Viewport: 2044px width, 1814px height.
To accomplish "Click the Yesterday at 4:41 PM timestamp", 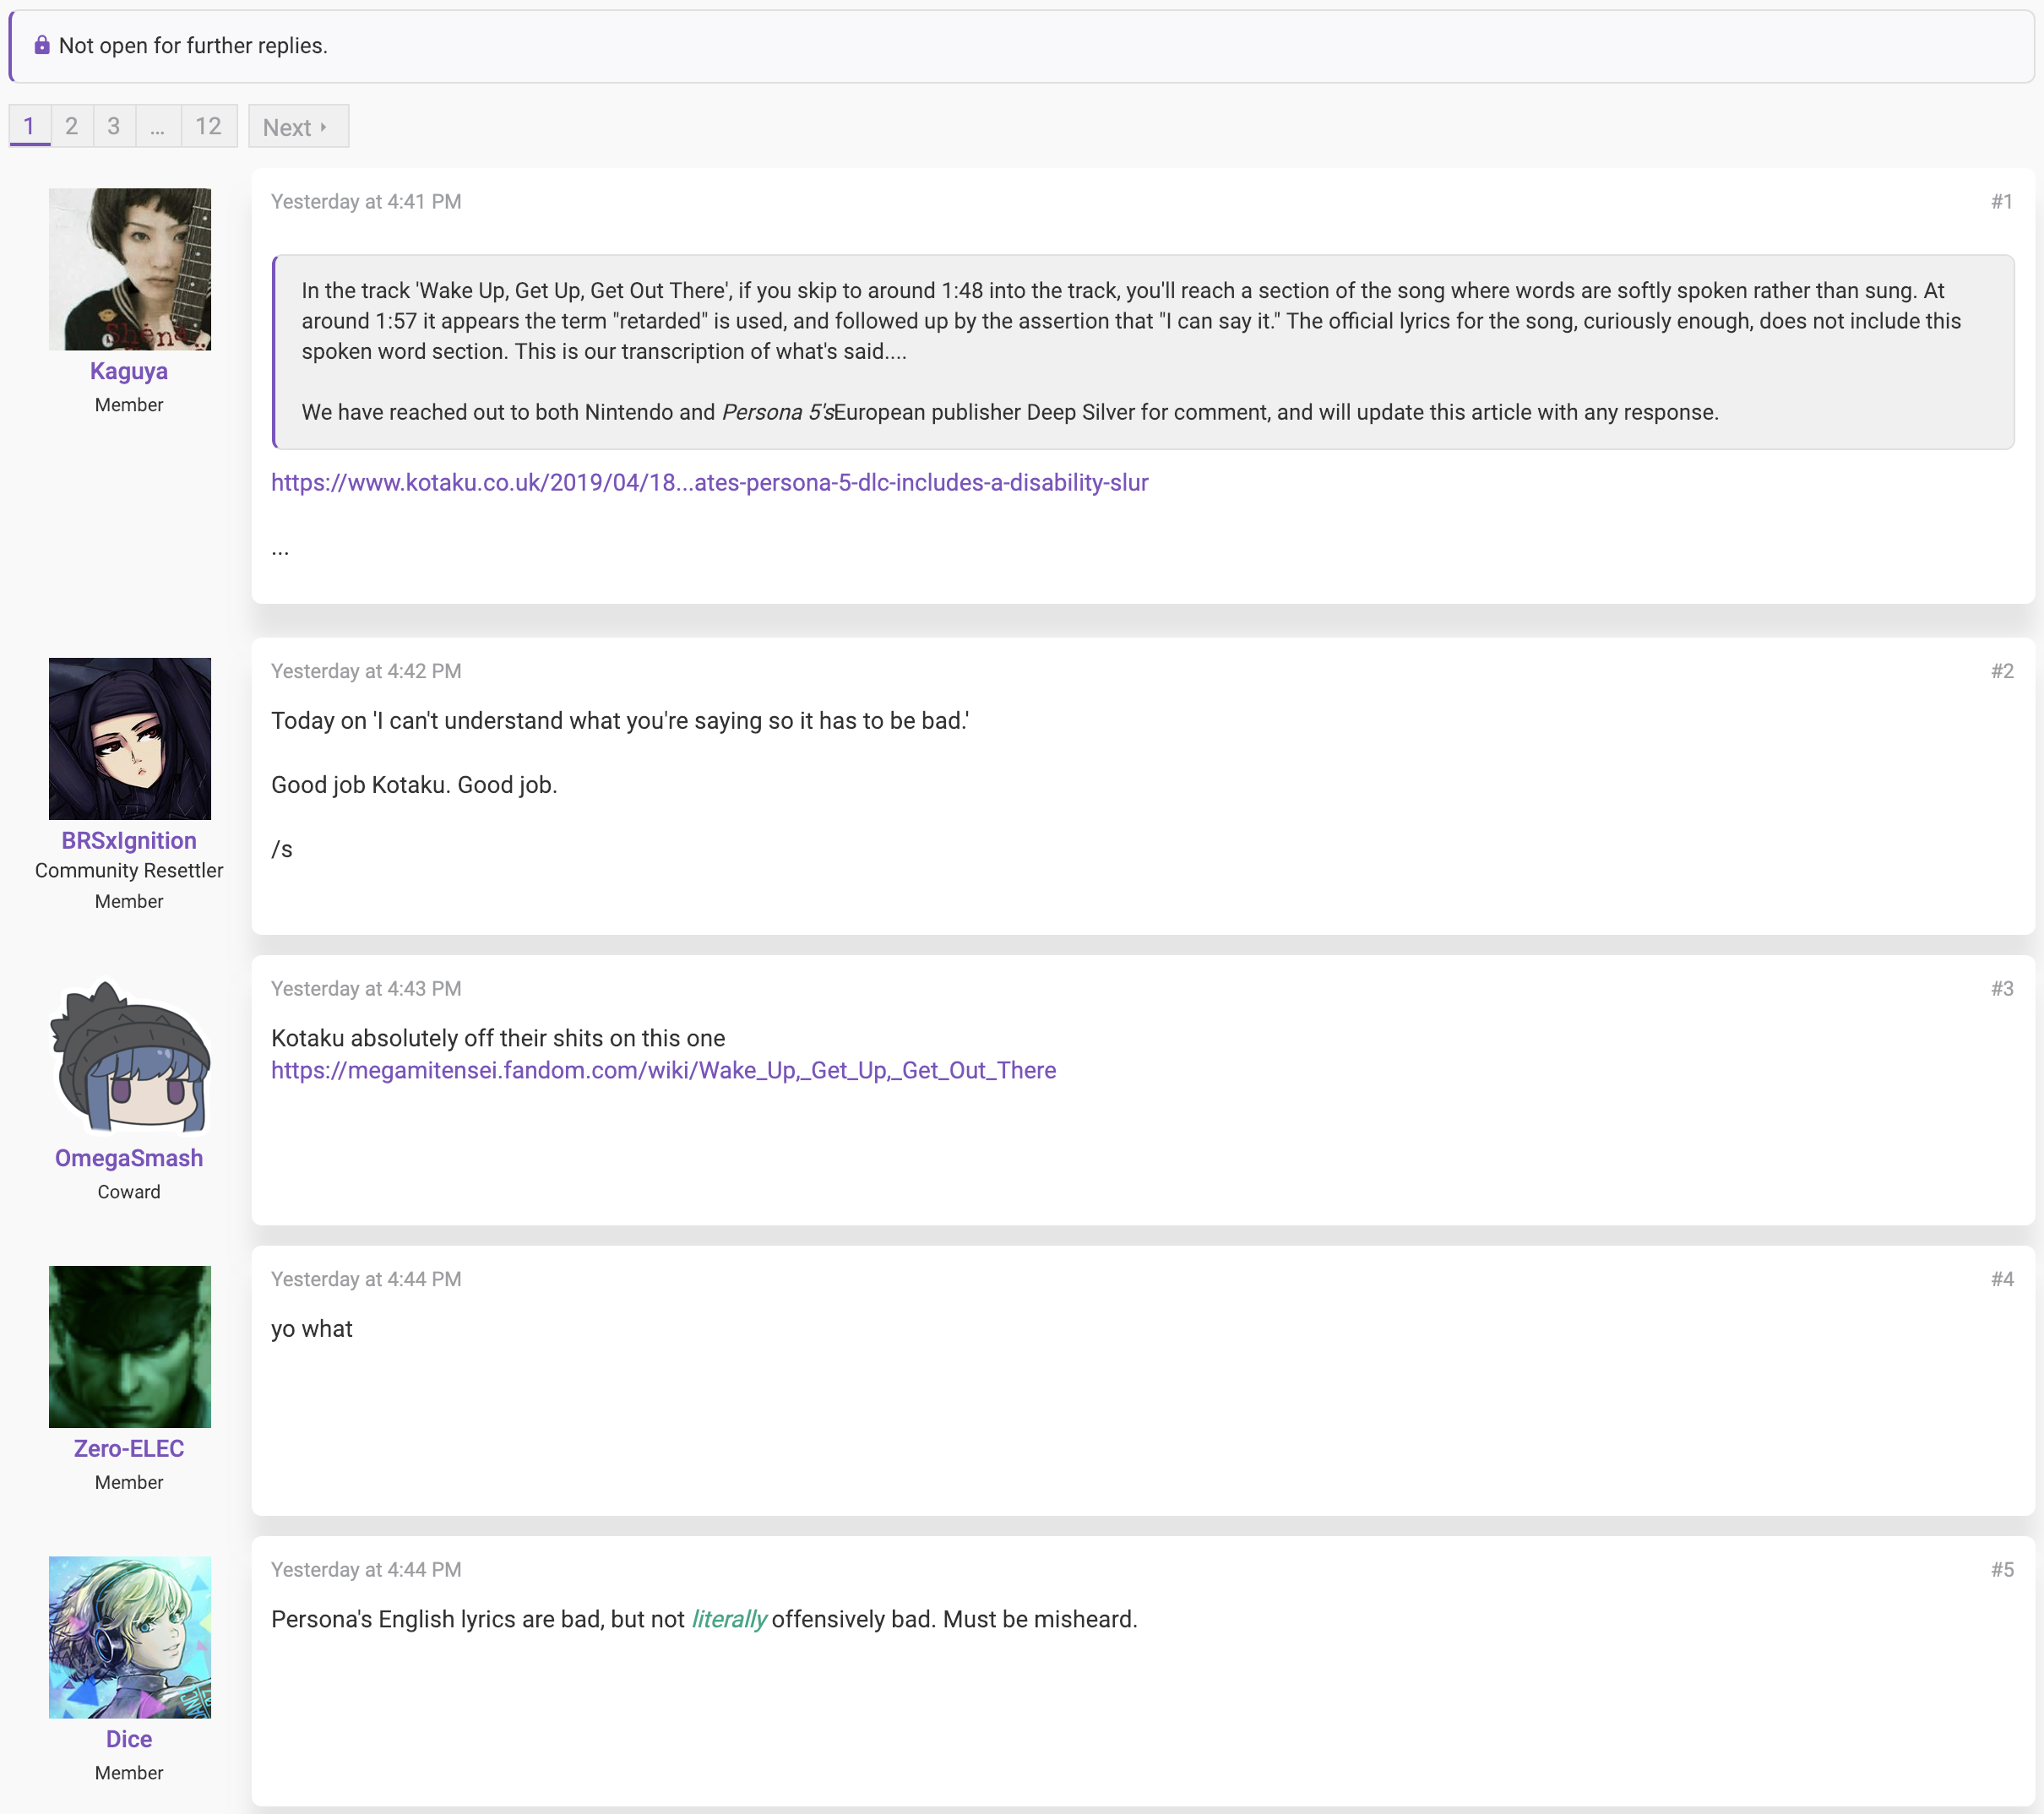I will point(366,202).
